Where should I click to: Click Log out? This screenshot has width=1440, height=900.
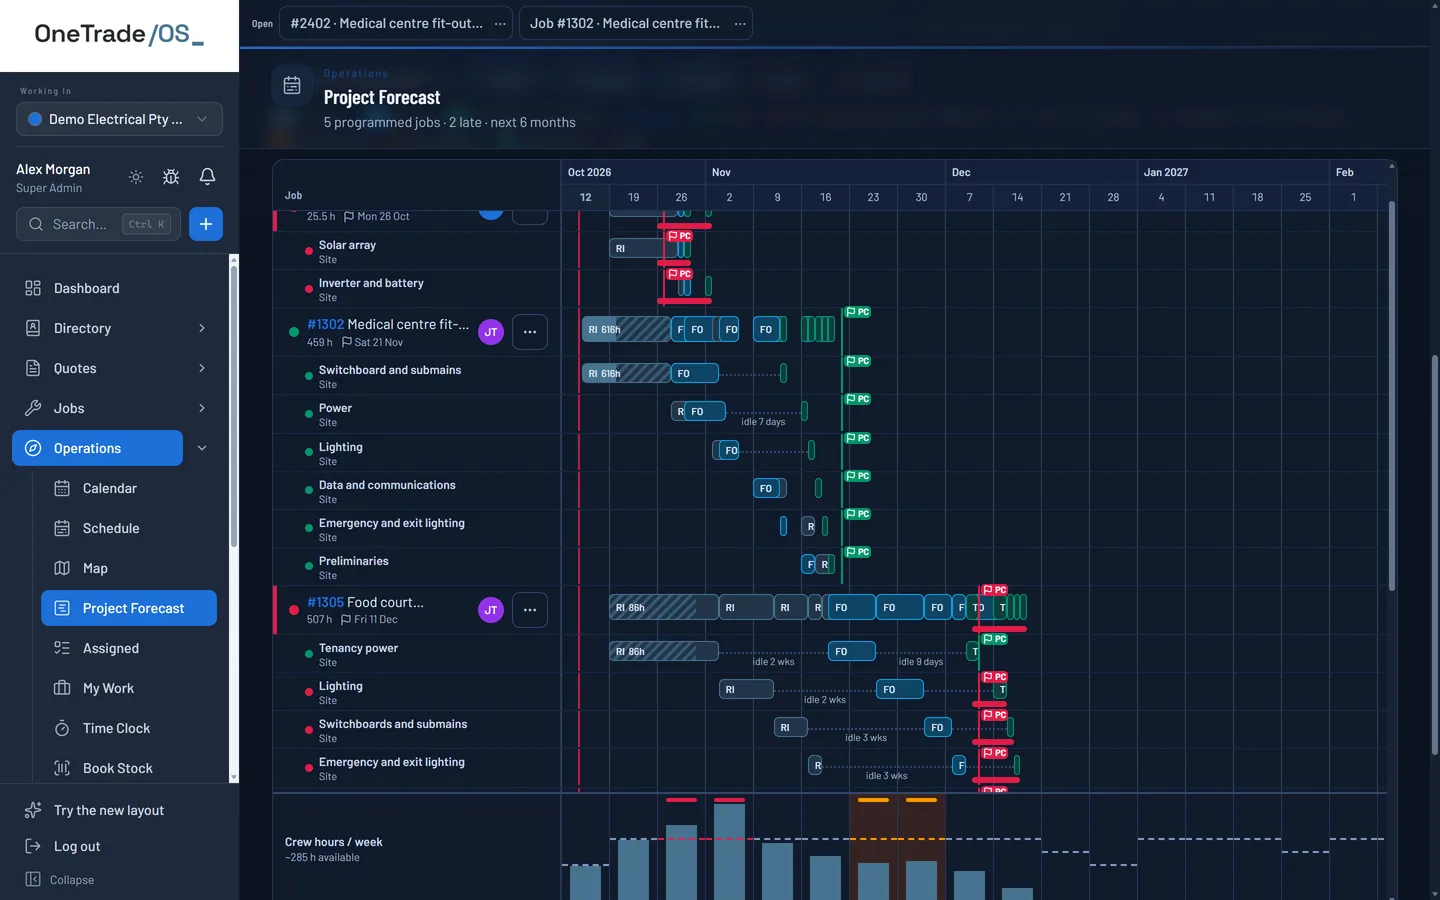coord(77,846)
